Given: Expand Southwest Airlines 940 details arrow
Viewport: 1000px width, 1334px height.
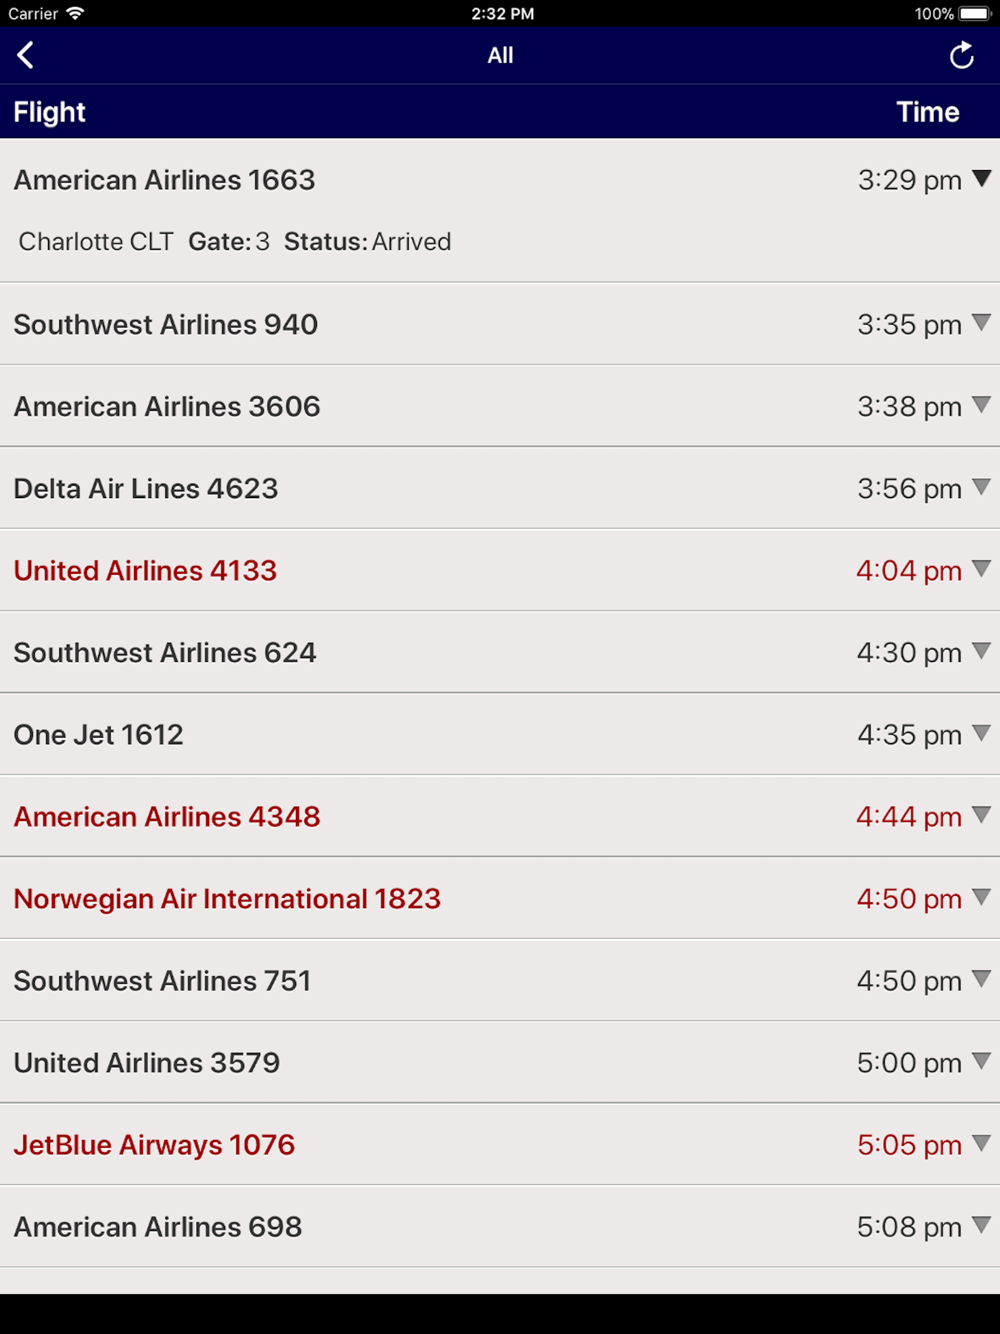Looking at the screenshot, I should (981, 323).
